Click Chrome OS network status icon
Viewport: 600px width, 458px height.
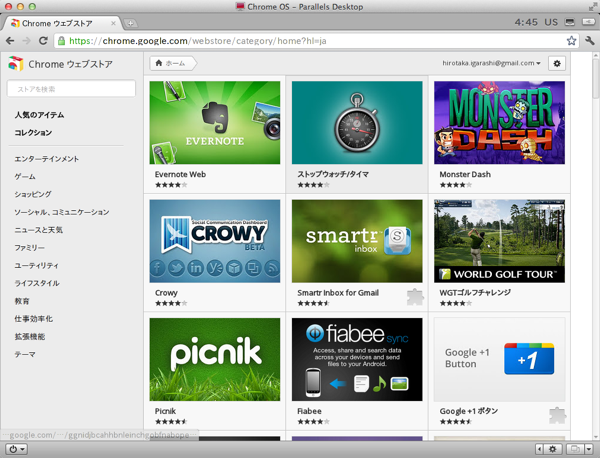coord(570,22)
